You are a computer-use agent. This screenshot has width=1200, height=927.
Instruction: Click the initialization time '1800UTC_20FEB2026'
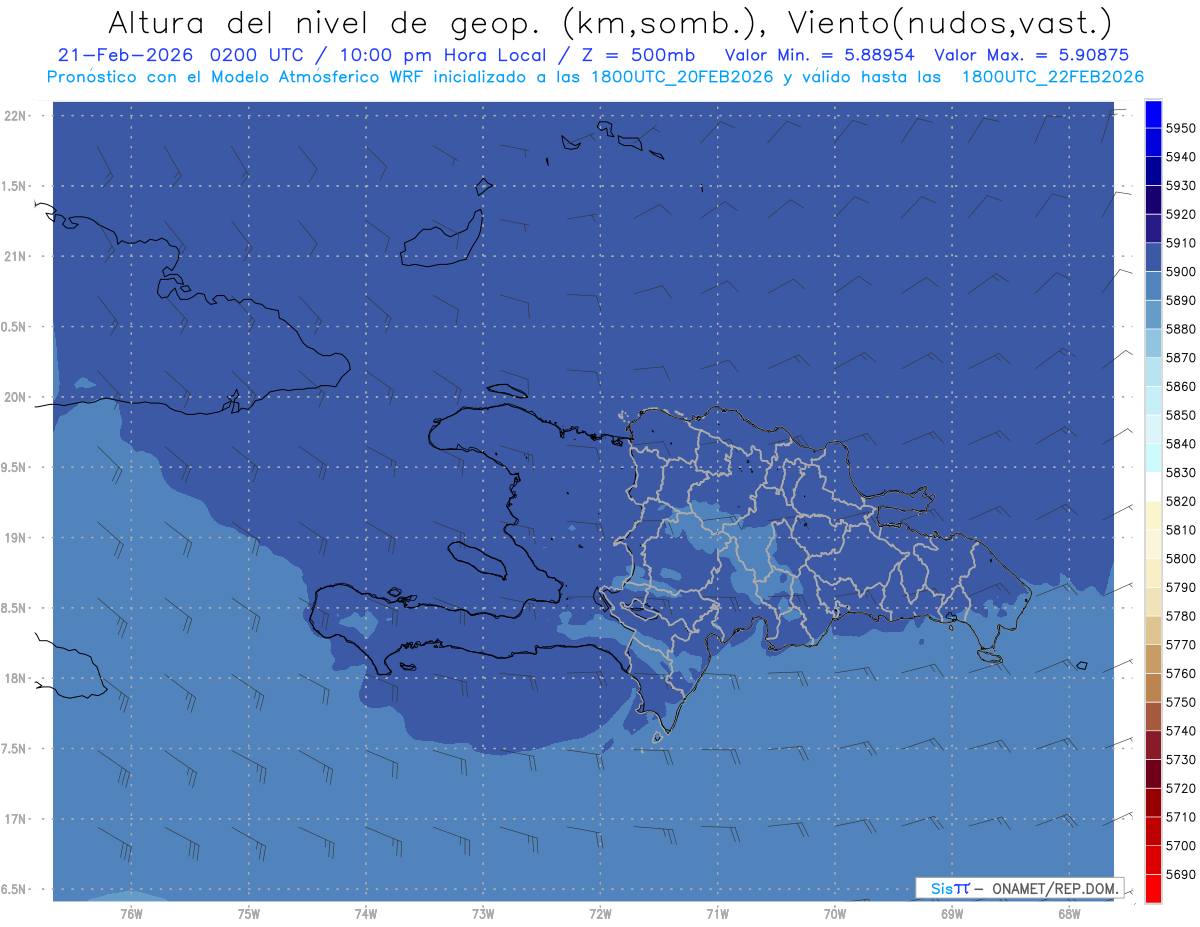(682, 77)
